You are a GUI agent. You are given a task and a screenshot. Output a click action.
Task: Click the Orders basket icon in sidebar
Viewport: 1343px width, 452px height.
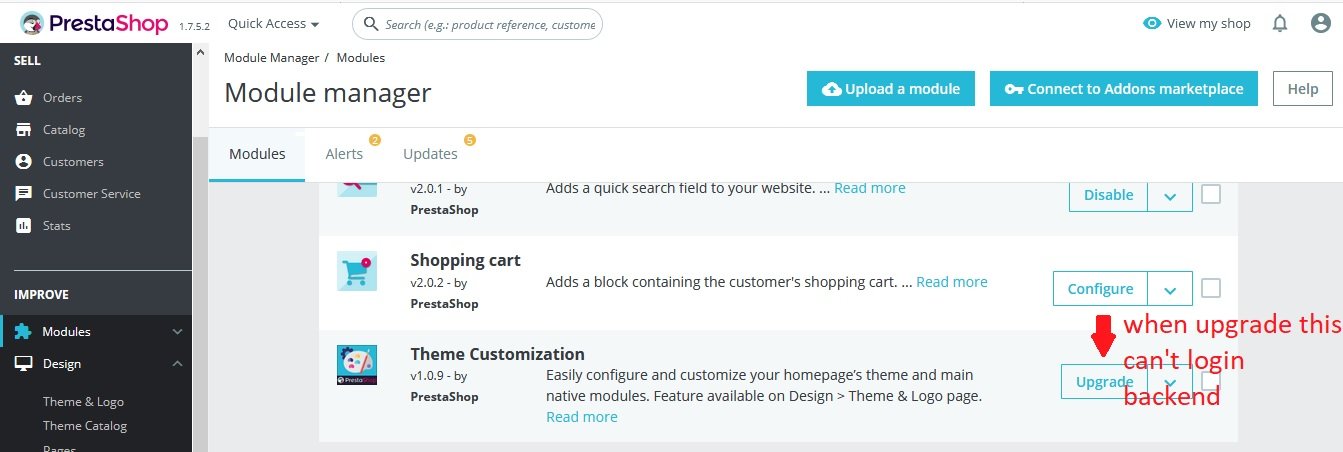[24, 98]
